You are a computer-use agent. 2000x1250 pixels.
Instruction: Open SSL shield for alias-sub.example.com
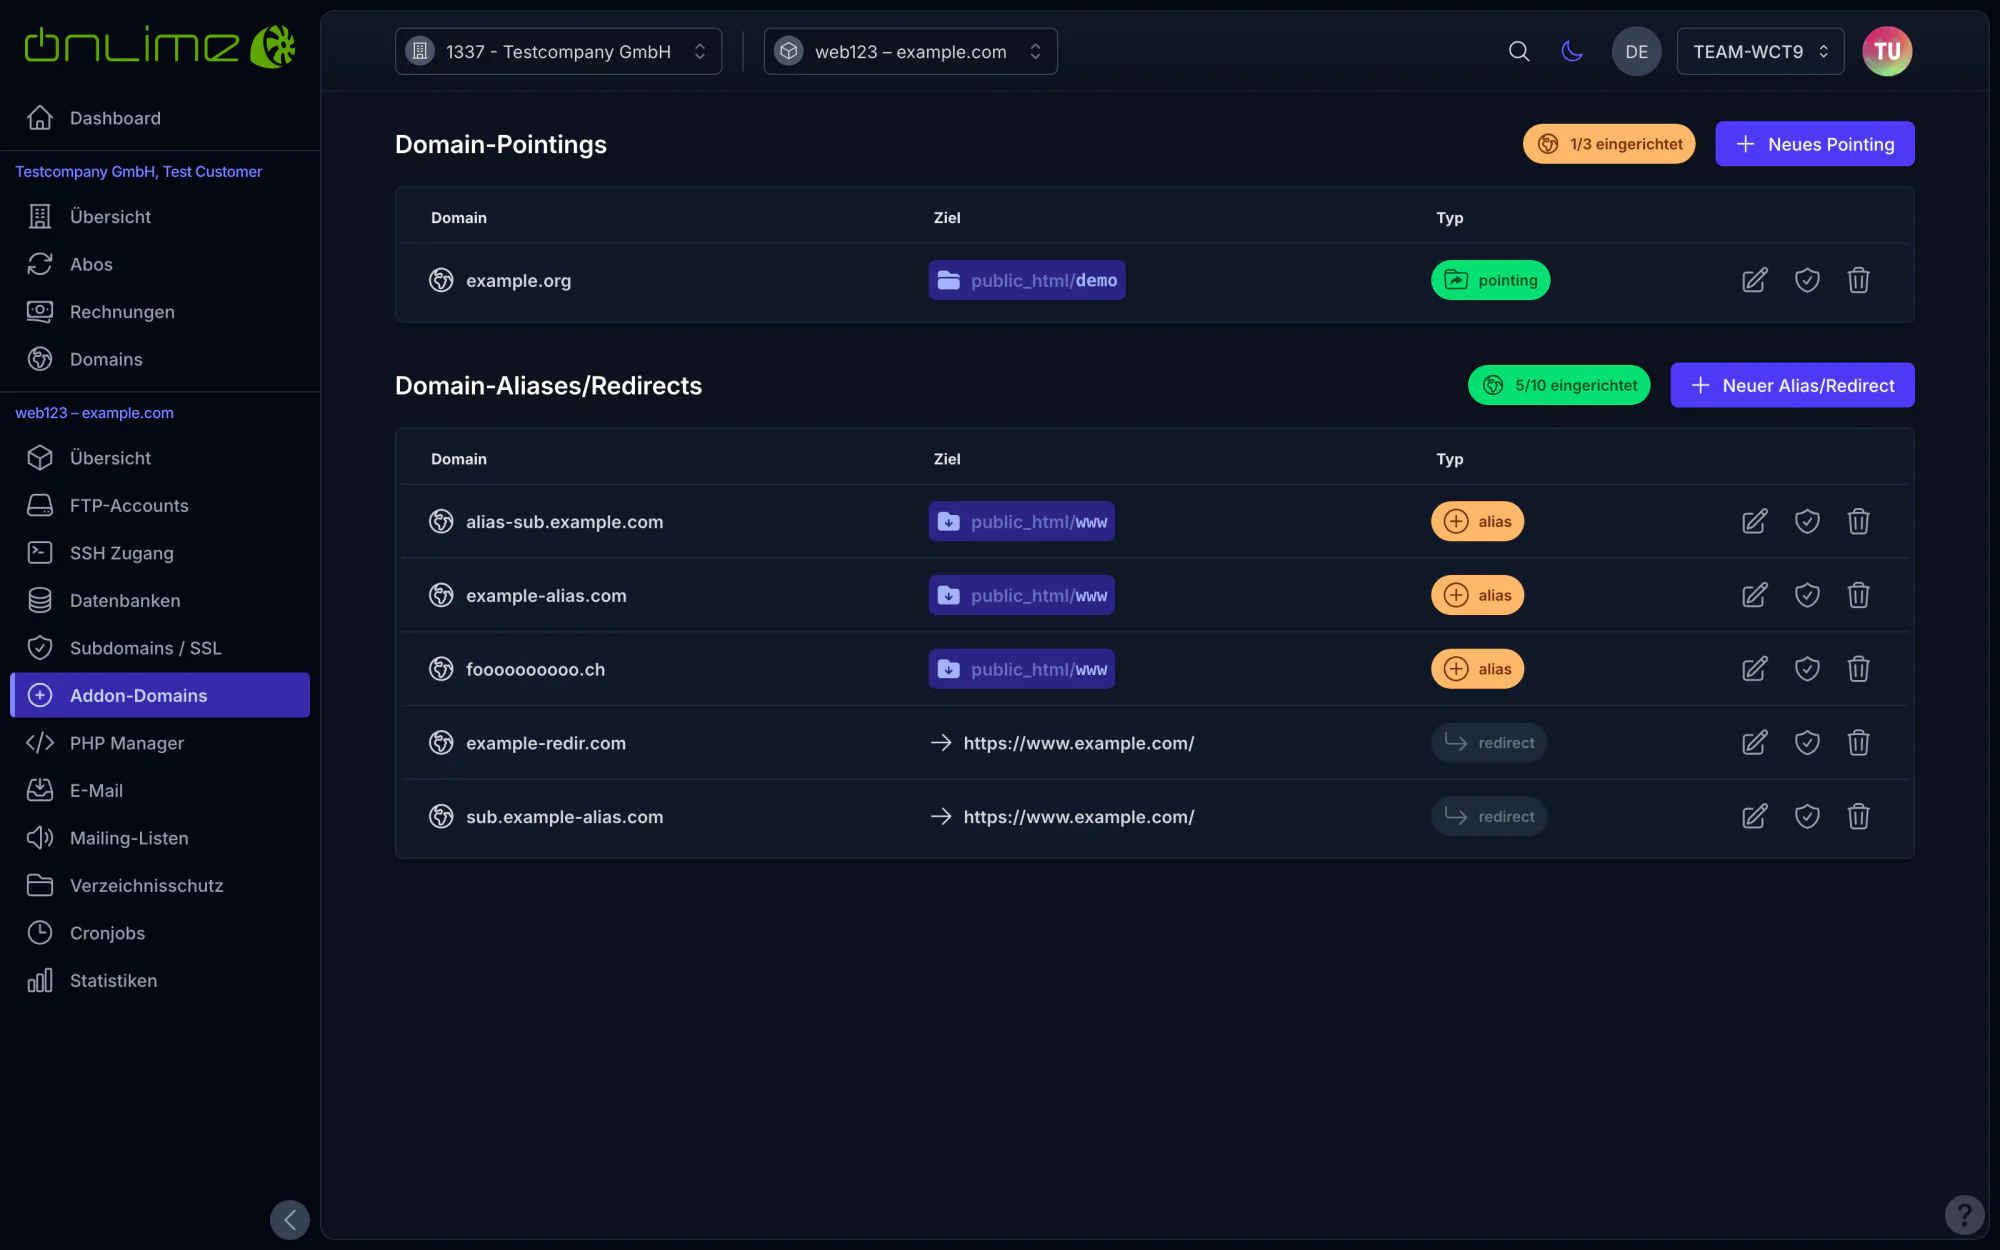coord(1807,521)
